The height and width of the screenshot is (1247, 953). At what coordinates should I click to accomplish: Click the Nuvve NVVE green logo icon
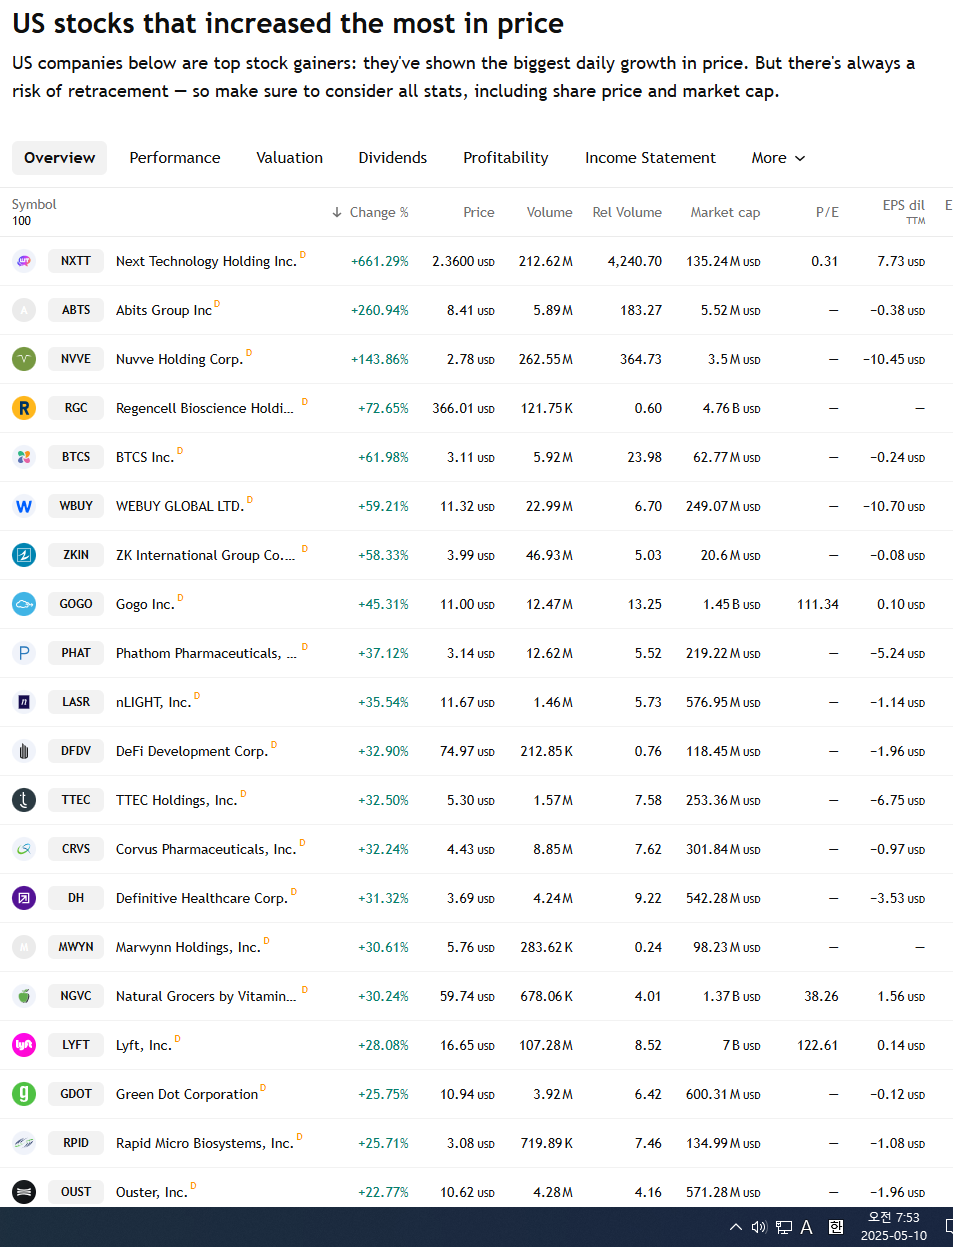(24, 359)
